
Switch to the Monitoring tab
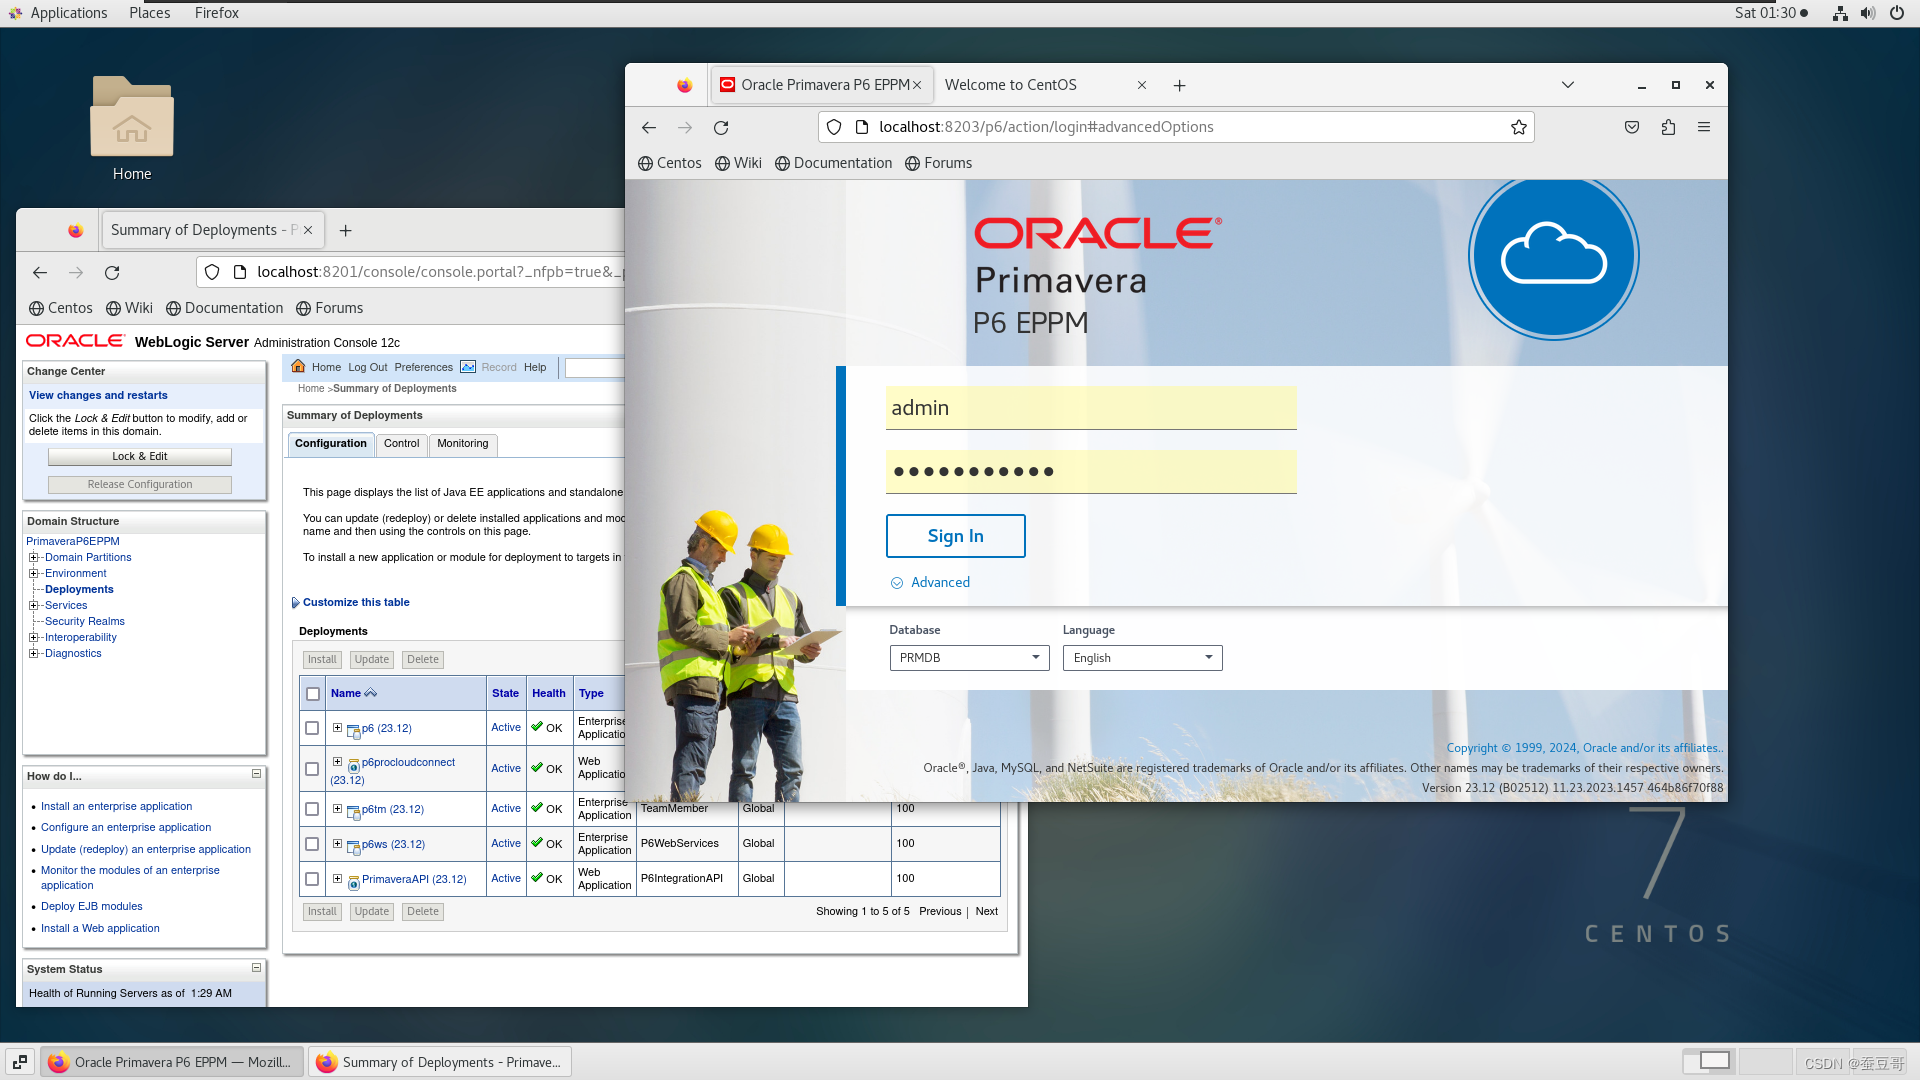click(462, 444)
